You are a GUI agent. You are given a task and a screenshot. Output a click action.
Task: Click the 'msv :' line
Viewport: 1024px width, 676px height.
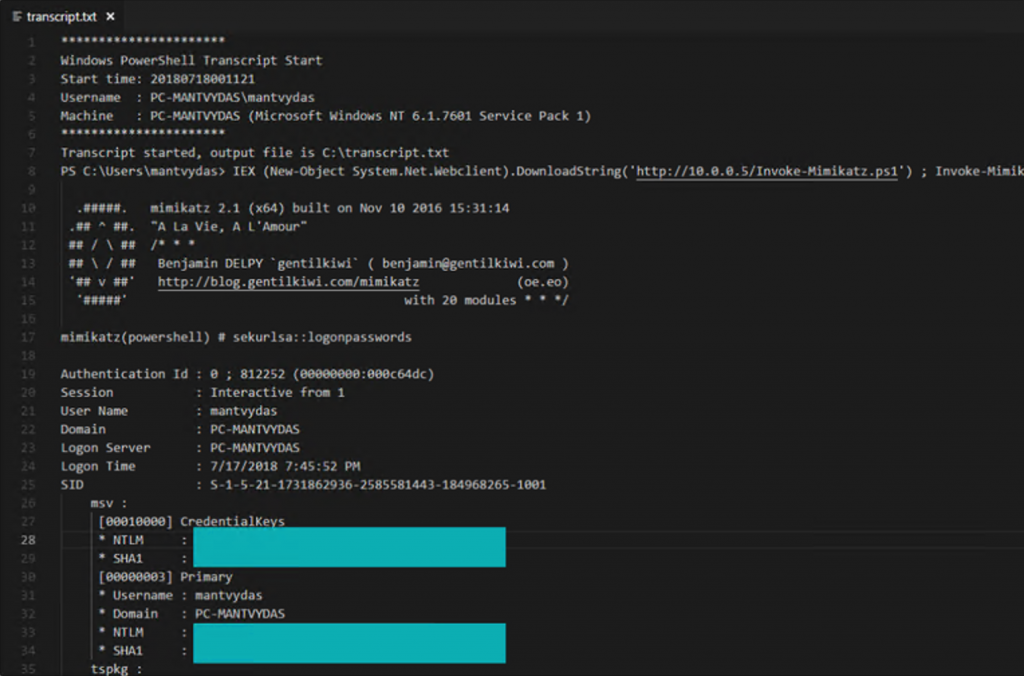[108, 504]
